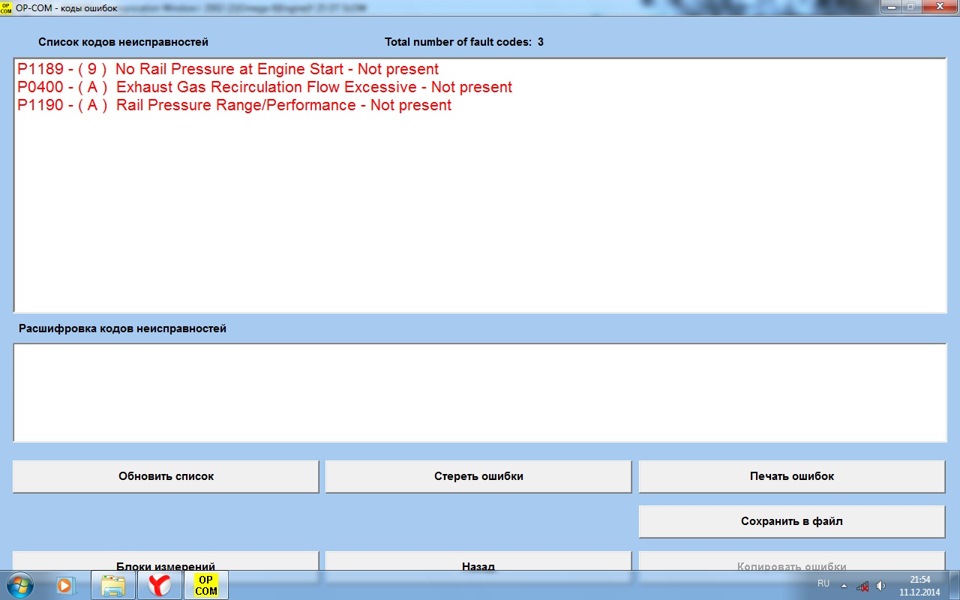Select fault code P0400 EGR row
The image size is (960, 600).
(x=264, y=87)
